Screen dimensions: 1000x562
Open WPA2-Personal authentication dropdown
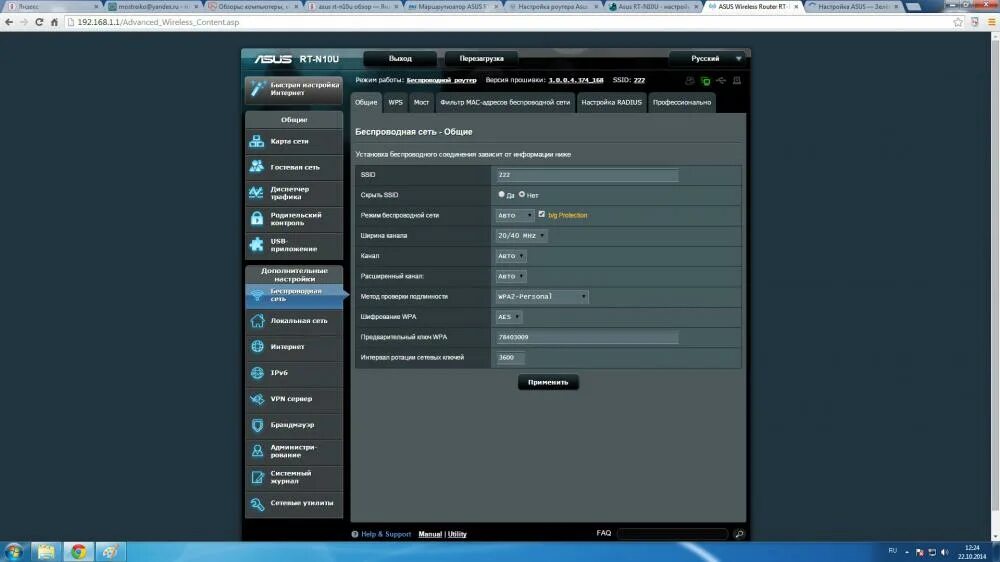[542, 297]
